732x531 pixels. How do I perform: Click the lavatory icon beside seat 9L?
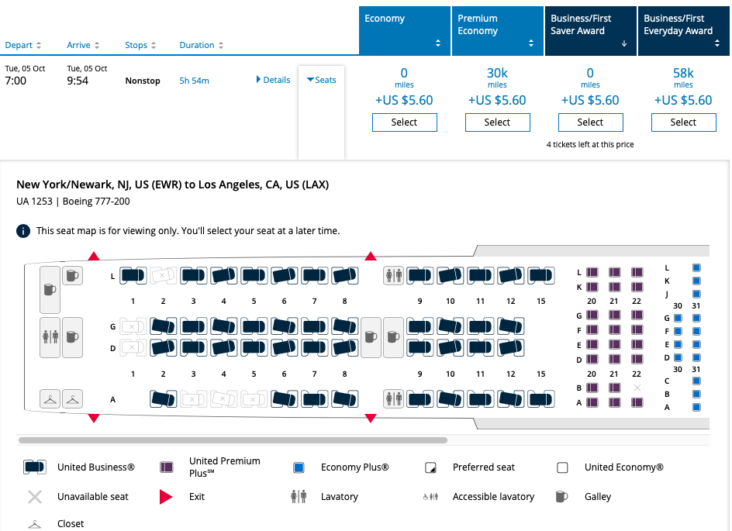394,276
